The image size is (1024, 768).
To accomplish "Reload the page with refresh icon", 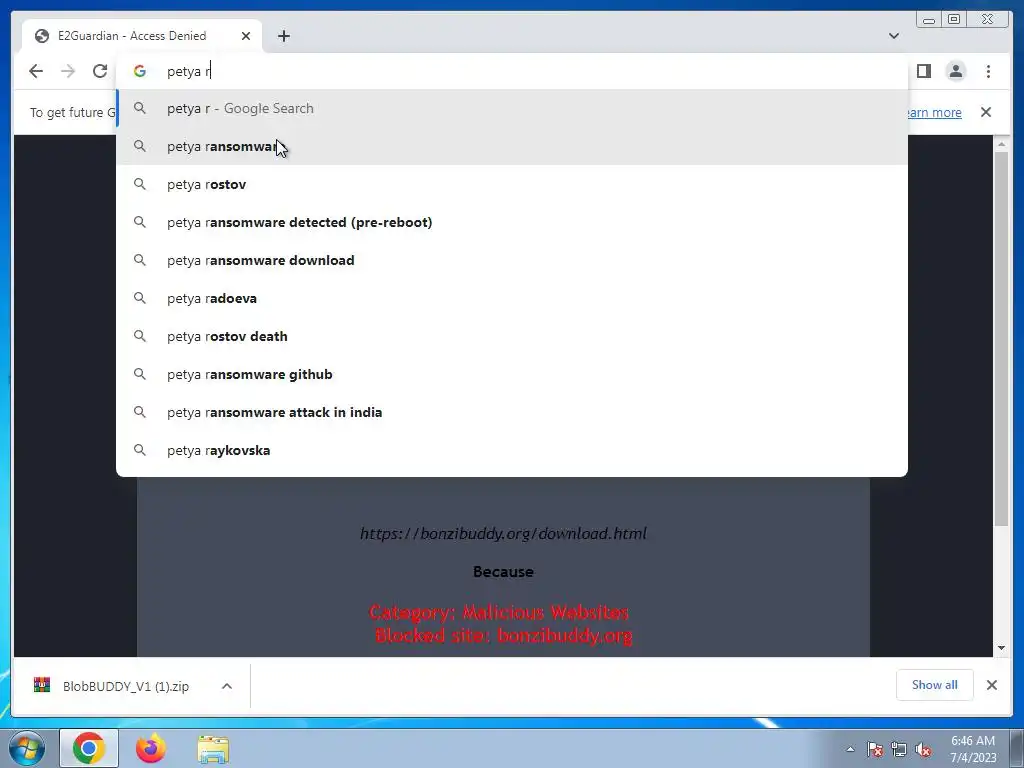I will (99, 71).
